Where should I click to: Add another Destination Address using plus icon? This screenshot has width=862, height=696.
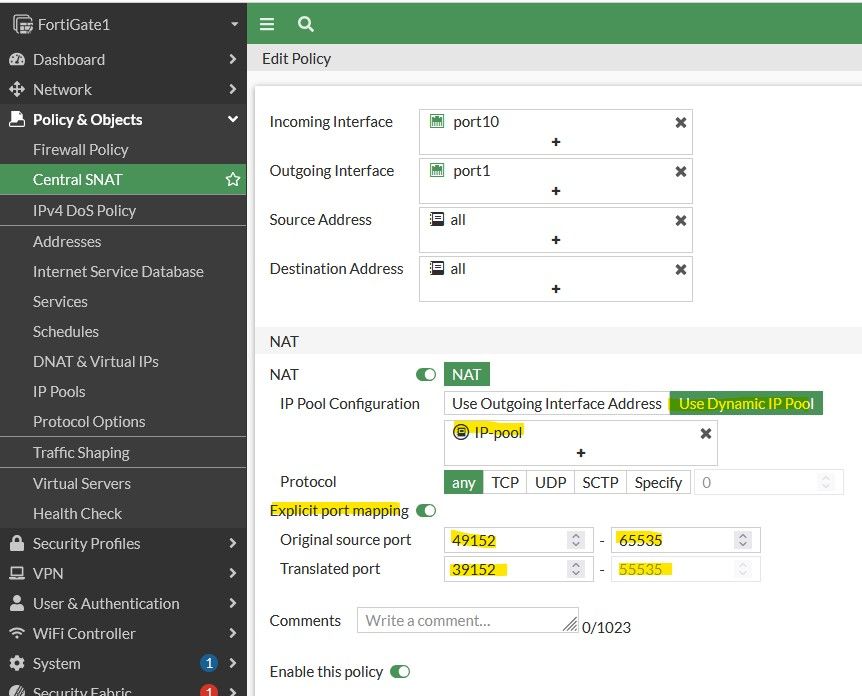coord(556,289)
